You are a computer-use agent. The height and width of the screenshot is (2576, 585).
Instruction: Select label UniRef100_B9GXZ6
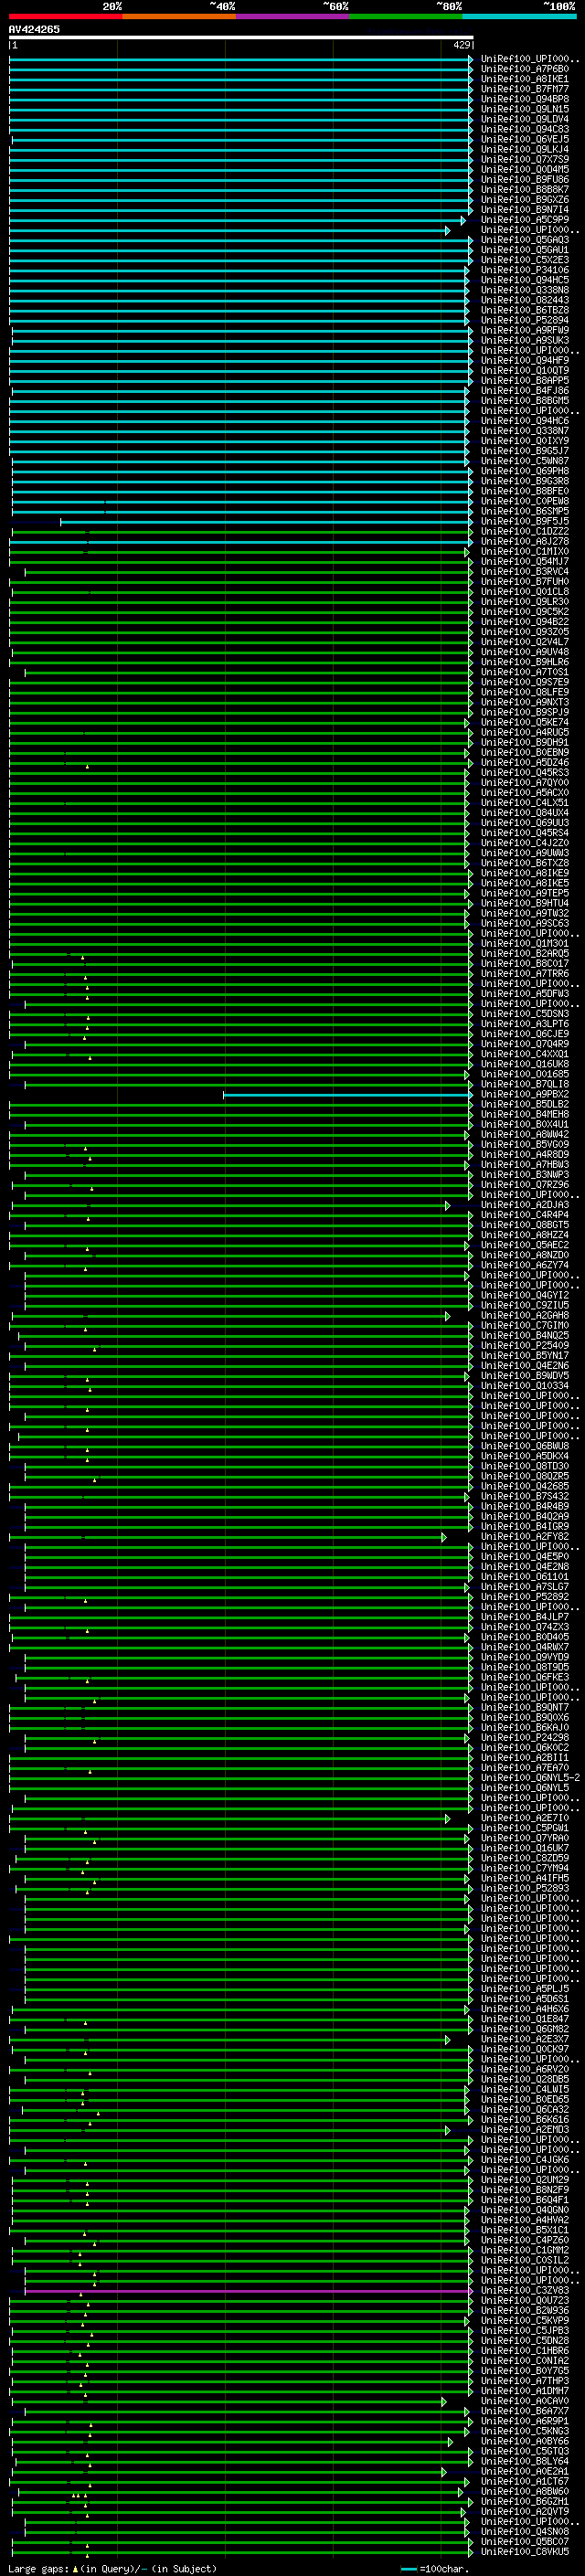[x=525, y=199]
